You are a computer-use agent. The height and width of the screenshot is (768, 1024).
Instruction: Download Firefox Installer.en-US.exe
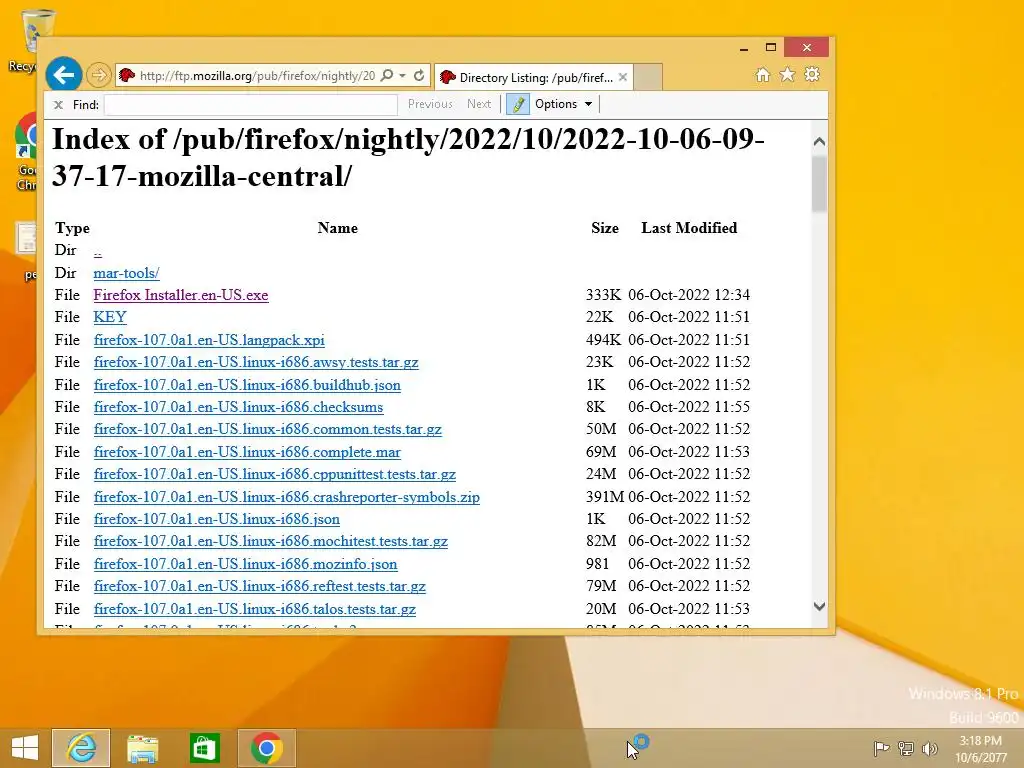pos(181,295)
